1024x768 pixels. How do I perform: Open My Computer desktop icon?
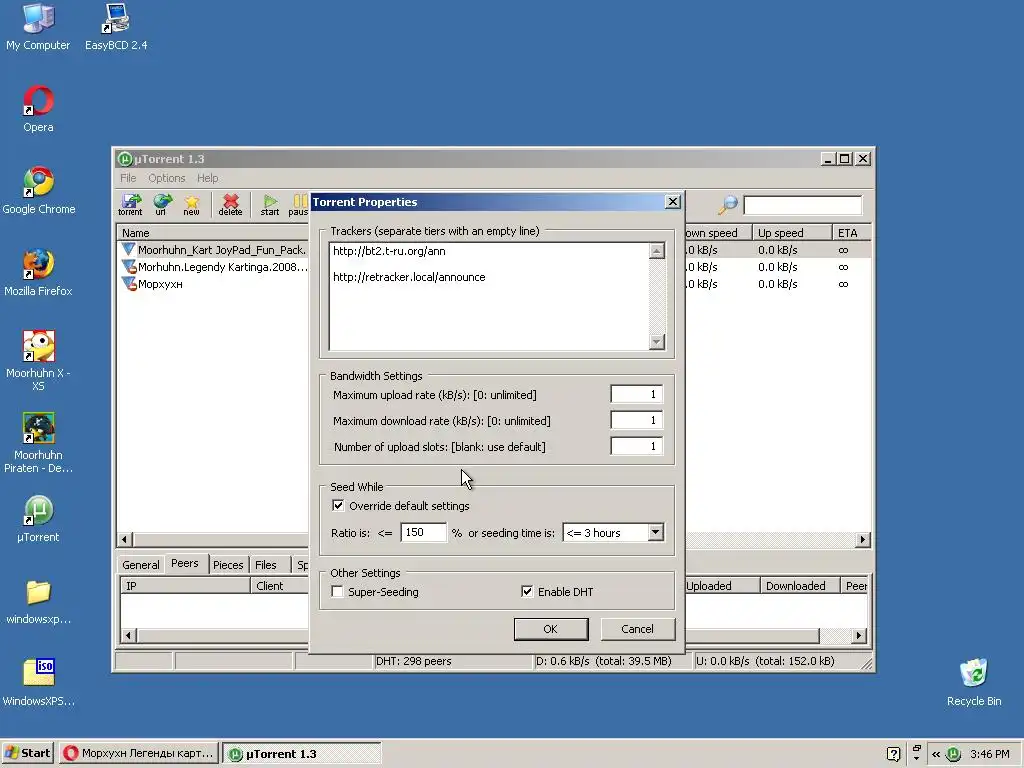pyautogui.click(x=38, y=27)
